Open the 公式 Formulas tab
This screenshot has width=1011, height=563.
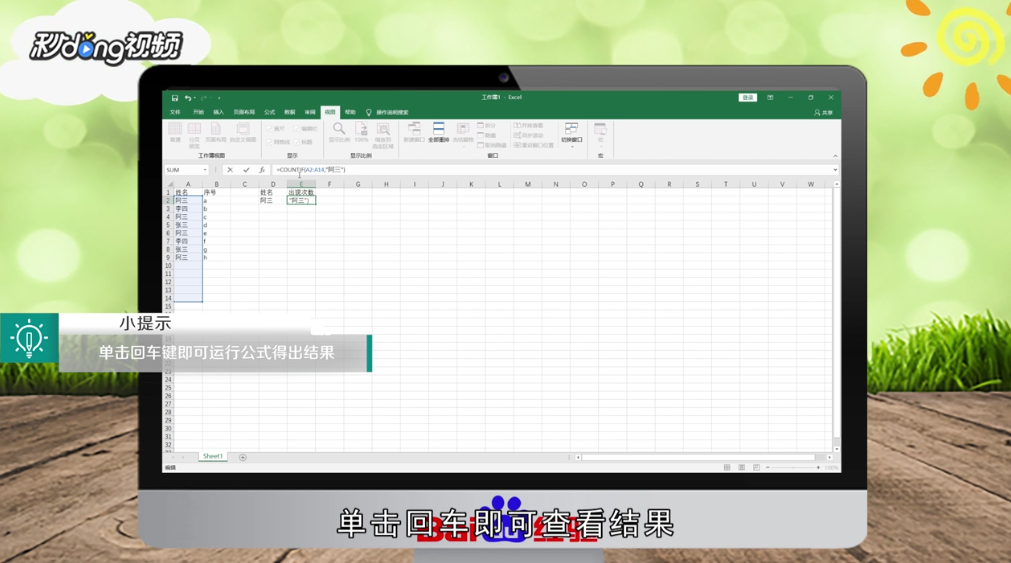[270, 112]
